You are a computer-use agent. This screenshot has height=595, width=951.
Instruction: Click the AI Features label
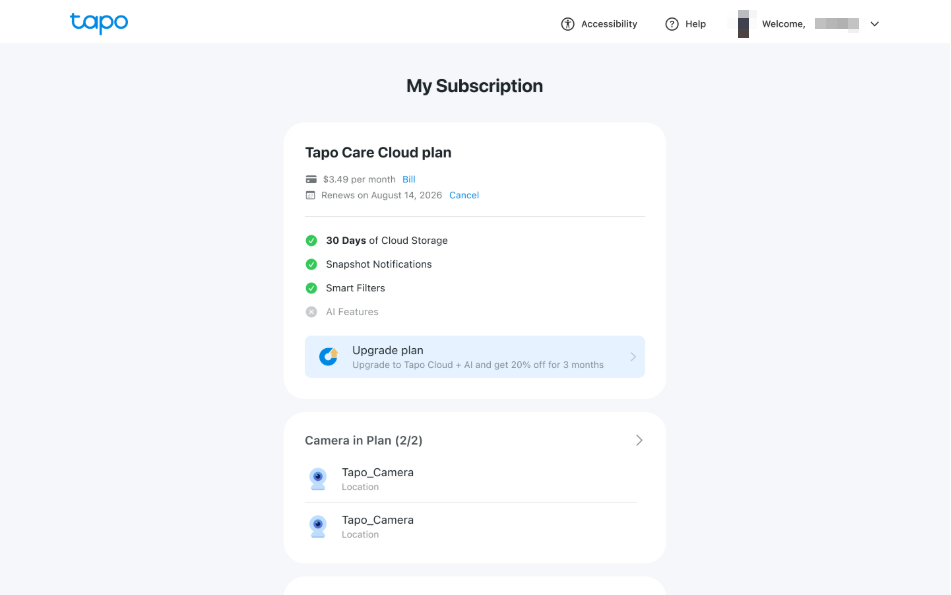(x=352, y=312)
